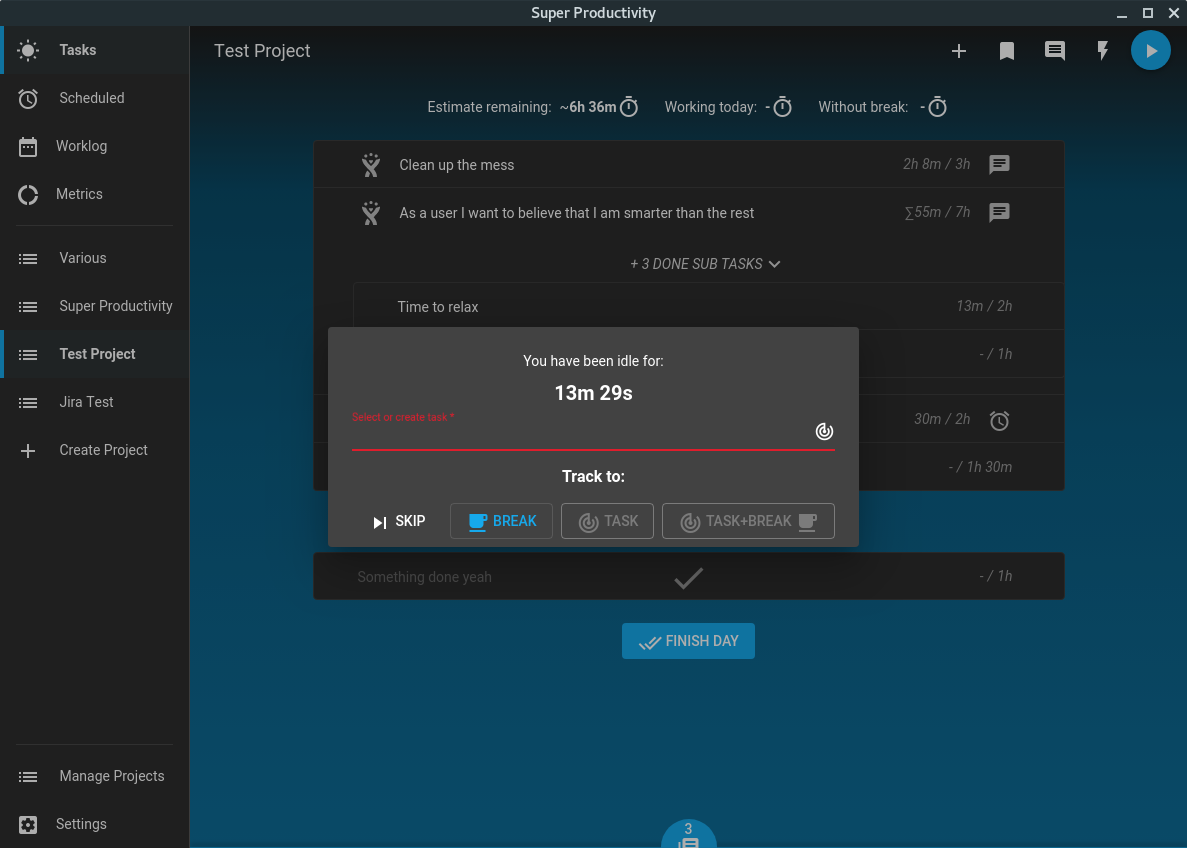1187x848 pixels.
Task: Click the lightning bolt icon in header
Action: coord(1103,51)
